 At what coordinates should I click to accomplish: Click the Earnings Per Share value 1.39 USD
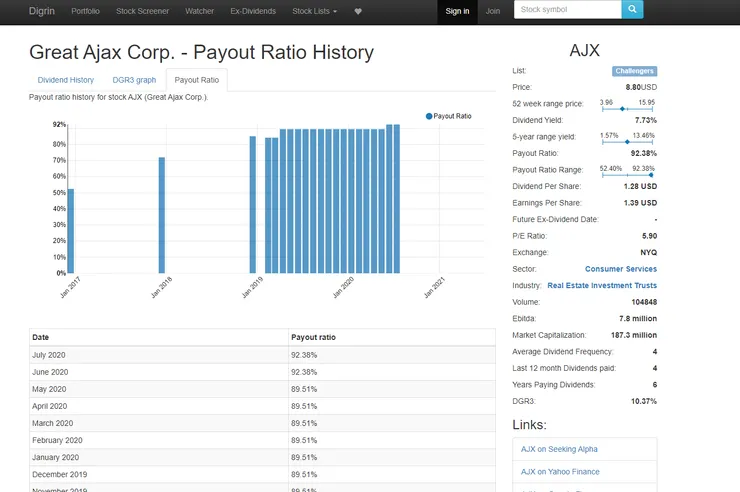(x=640, y=203)
